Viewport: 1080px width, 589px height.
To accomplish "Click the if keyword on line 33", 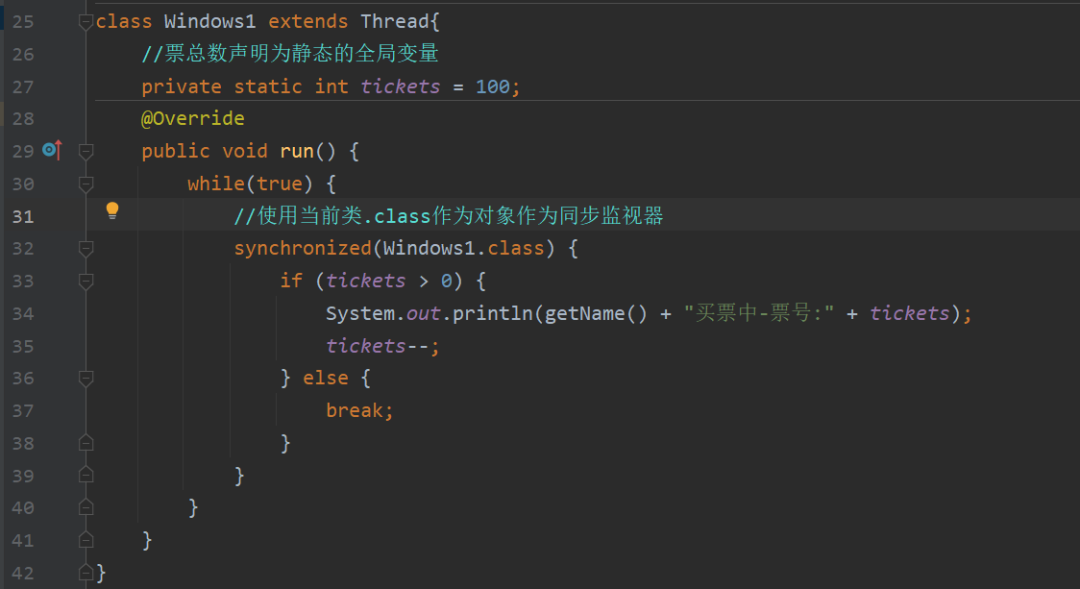I will (291, 281).
